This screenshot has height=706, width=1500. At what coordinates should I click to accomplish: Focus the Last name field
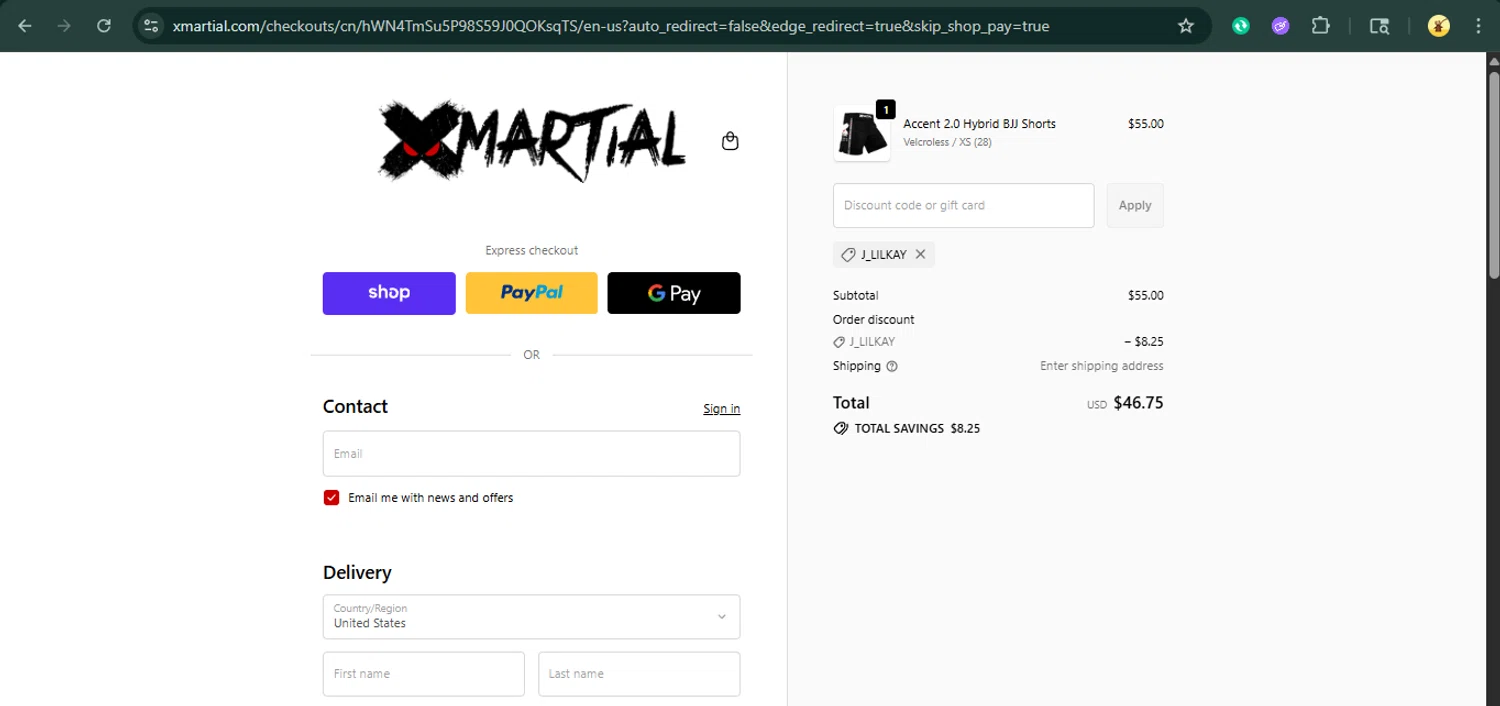point(639,674)
